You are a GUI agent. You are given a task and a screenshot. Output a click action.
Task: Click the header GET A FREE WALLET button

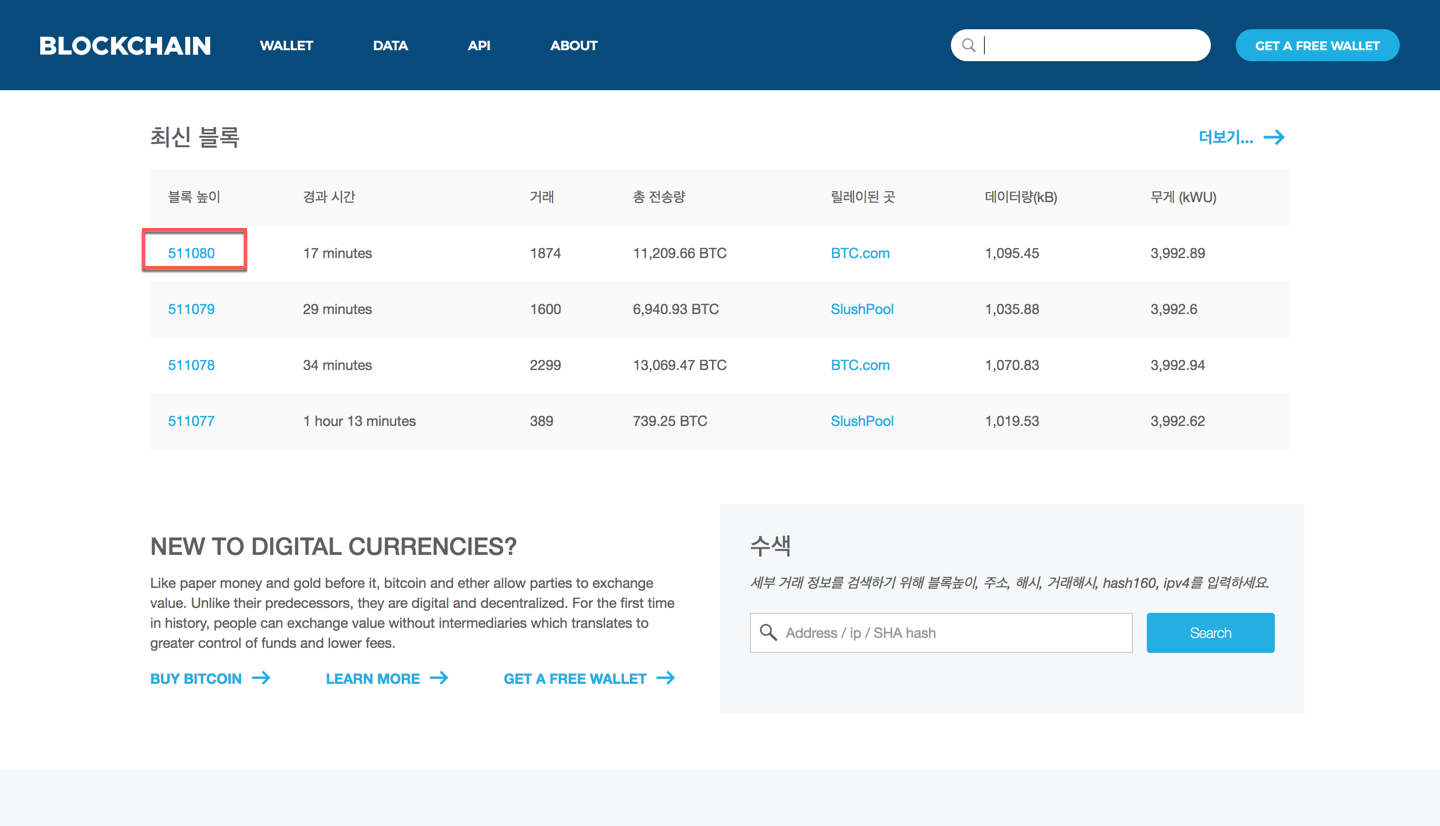[x=1317, y=45]
